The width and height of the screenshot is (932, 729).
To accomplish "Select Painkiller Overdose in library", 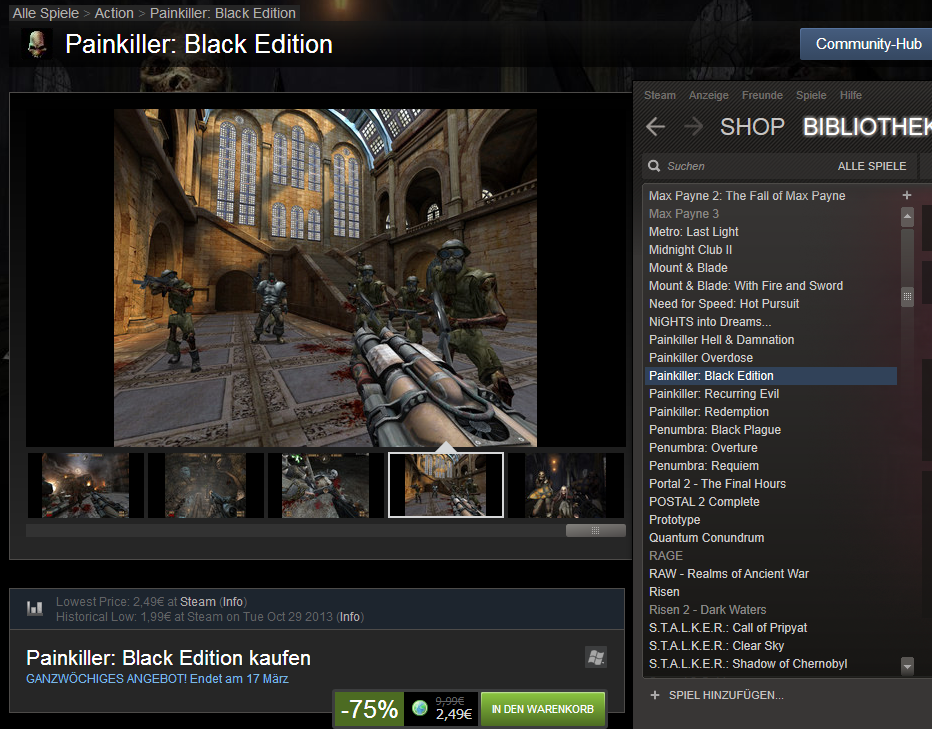I will coord(701,358).
